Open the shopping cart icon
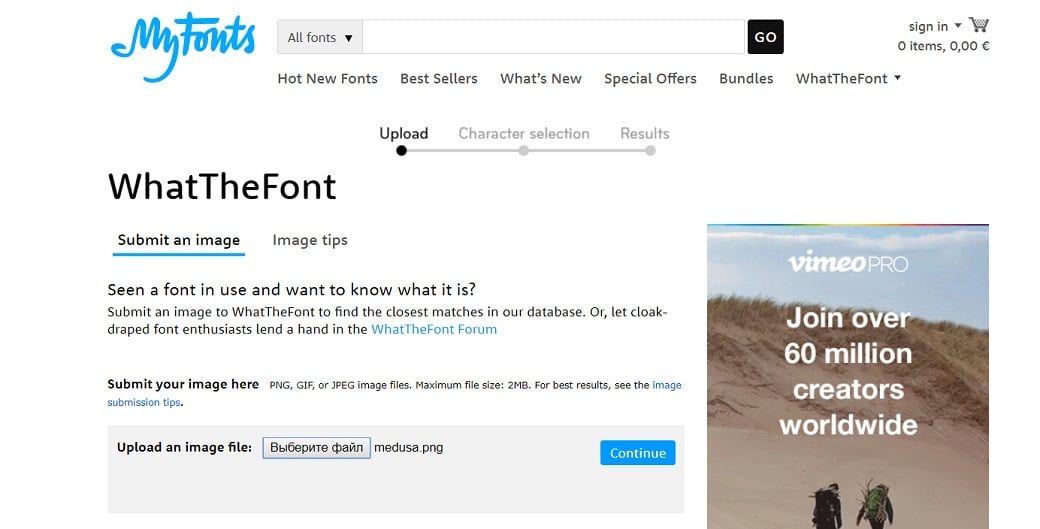The image size is (1040, 529). pyautogui.click(x=978, y=25)
